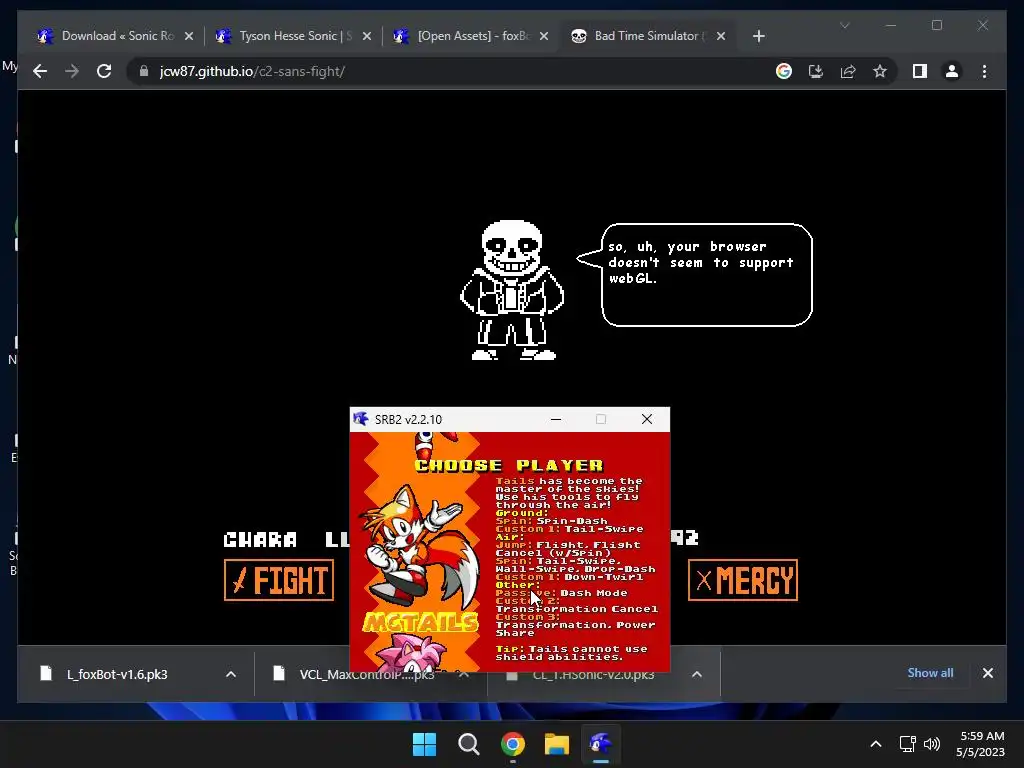Close the [Open Assets] foxBot tab

pos(544,36)
